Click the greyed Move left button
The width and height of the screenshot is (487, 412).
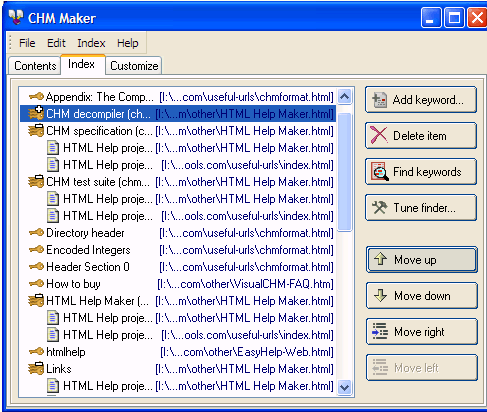[422, 368]
